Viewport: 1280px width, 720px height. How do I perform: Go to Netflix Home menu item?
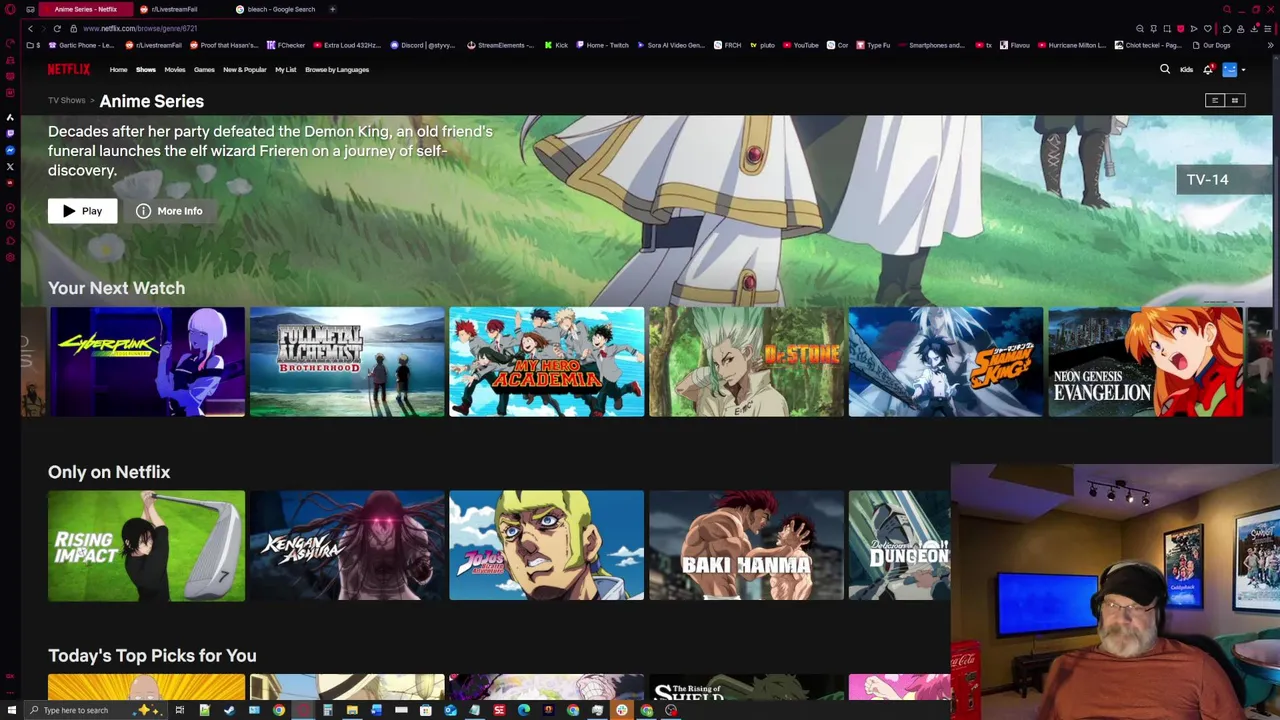[x=118, y=70]
